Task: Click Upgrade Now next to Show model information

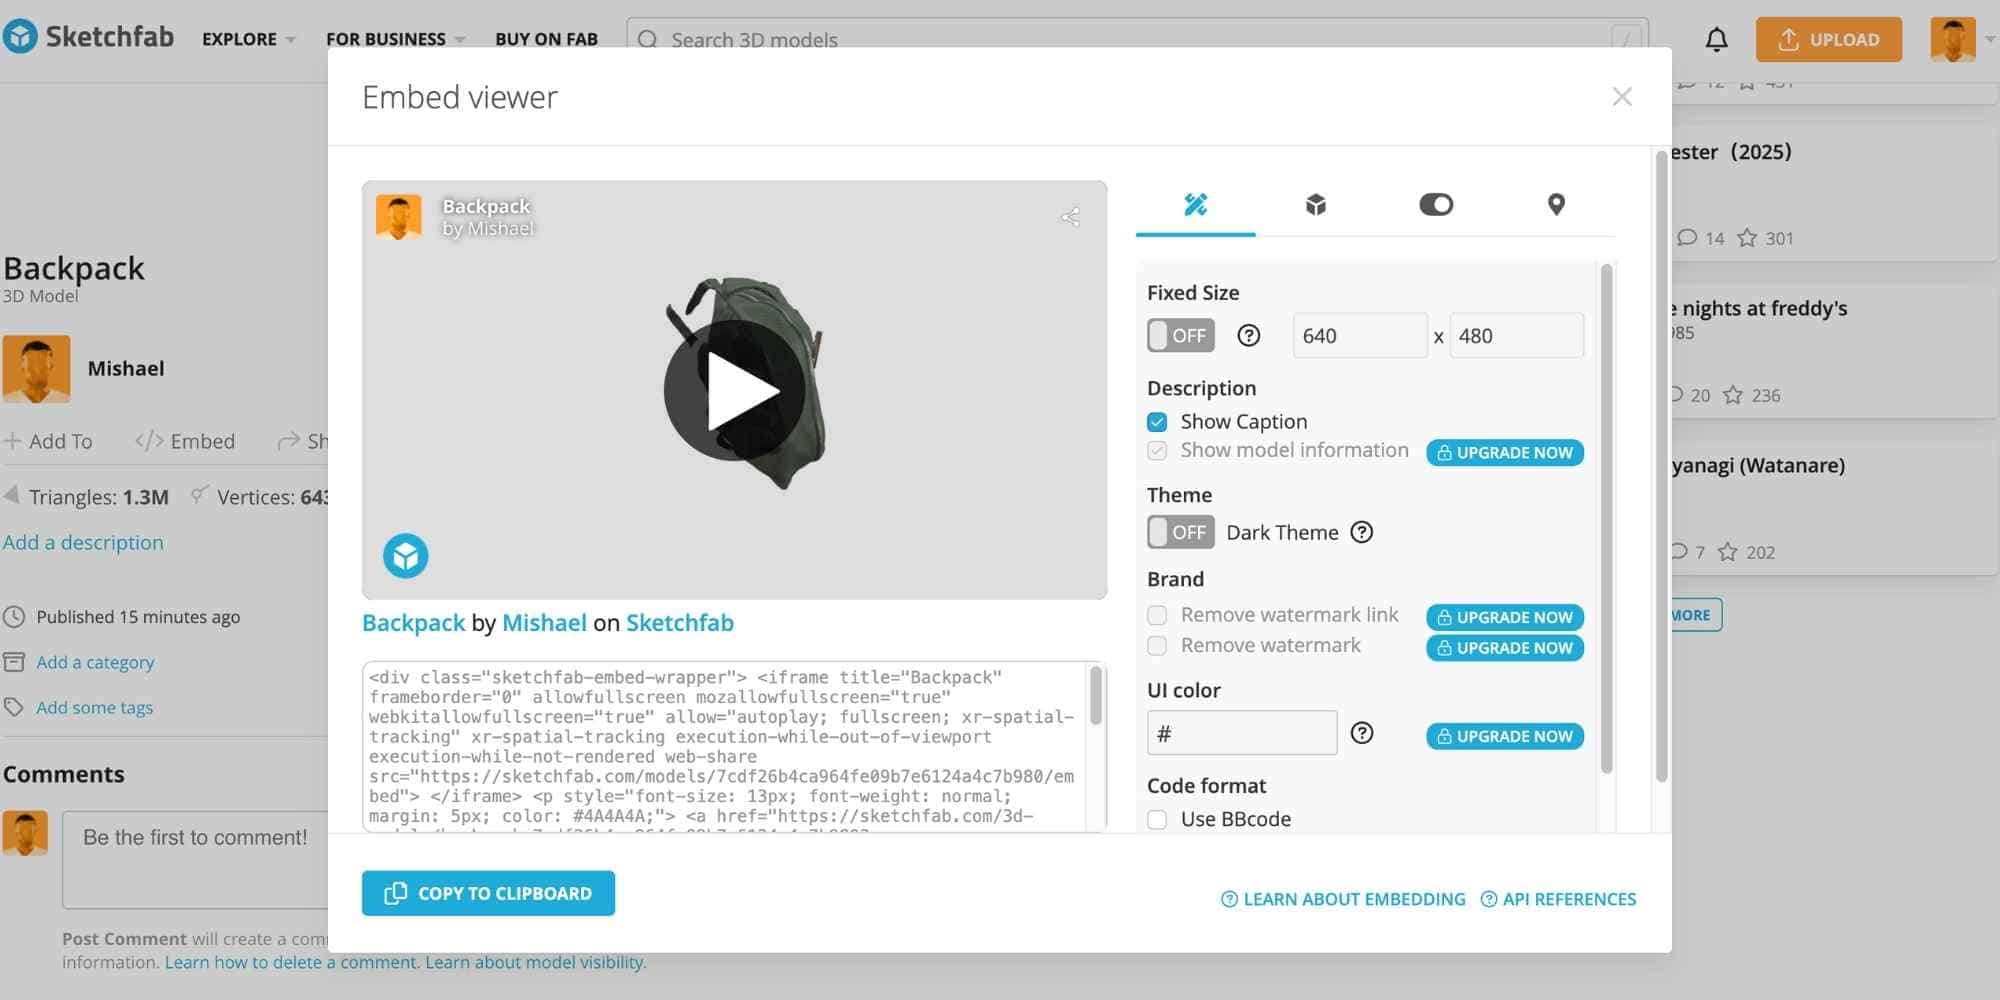Action: [x=1505, y=453]
